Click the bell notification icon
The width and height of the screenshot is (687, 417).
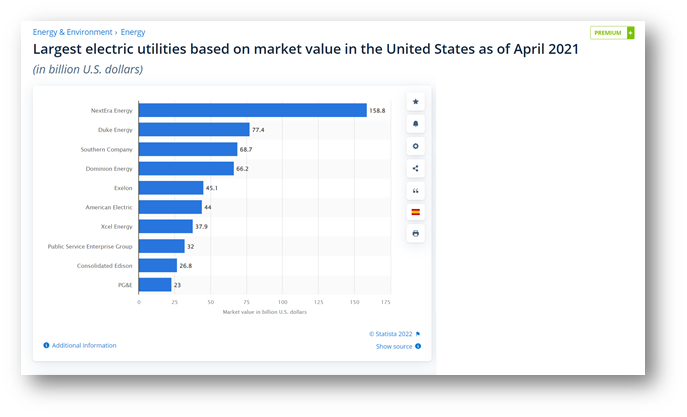click(415, 124)
